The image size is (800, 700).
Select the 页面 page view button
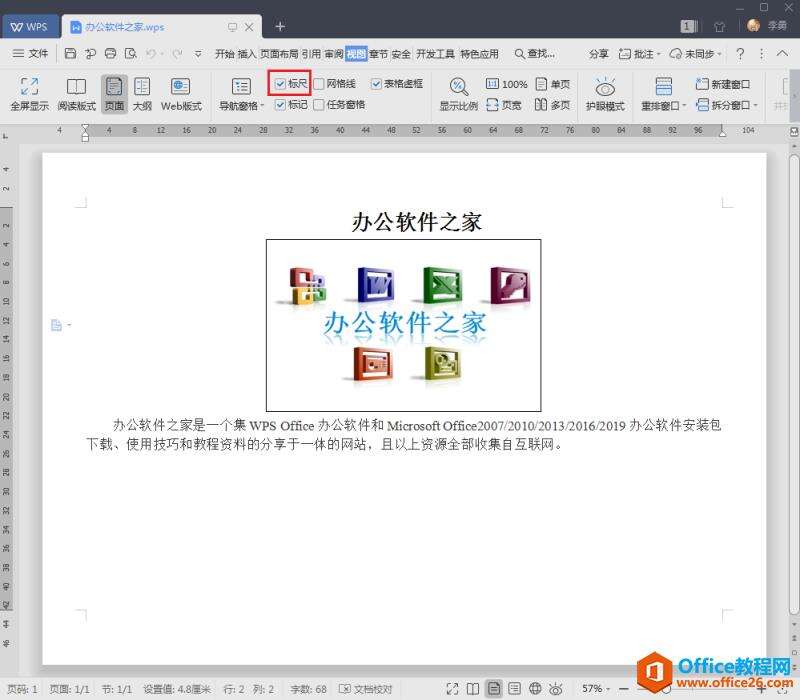tap(114, 94)
